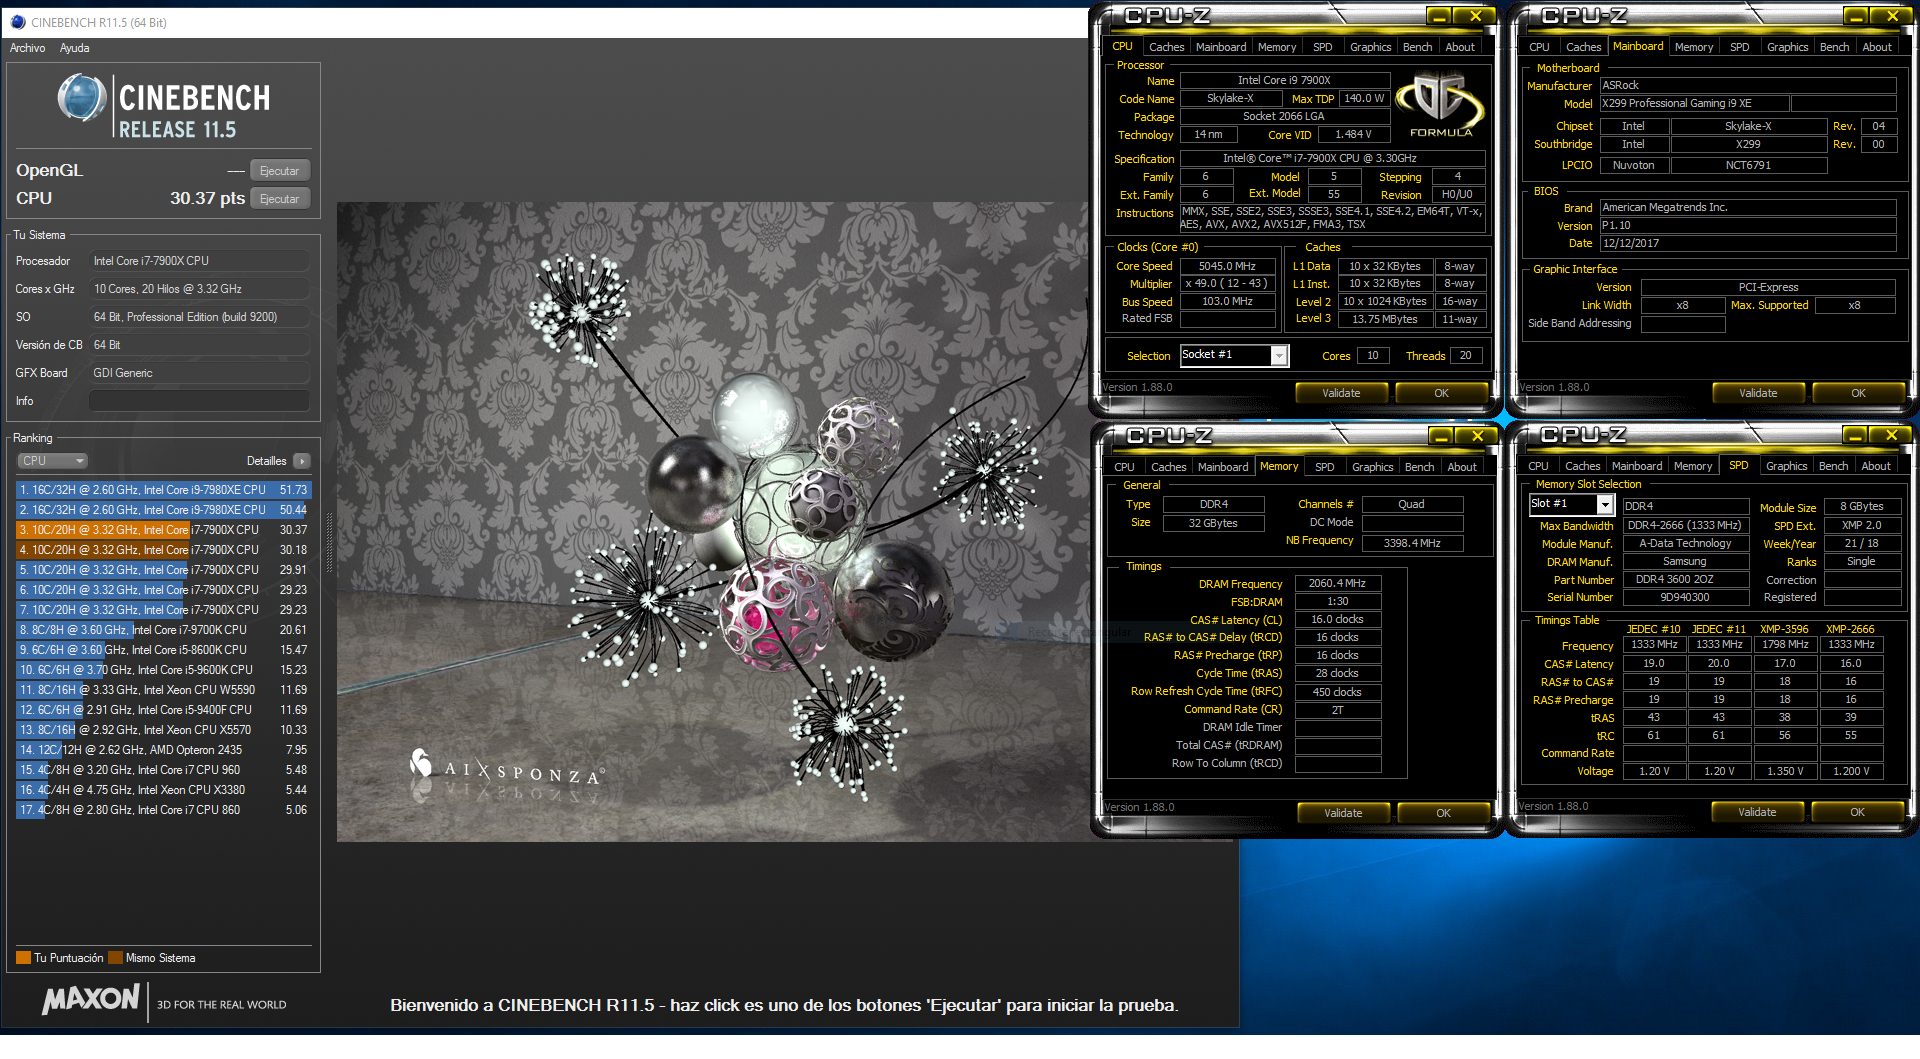The width and height of the screenshot is (1920, 1059).
Task: Click the Mismo Sistema brown legend swatch
Action: [115, 958]
